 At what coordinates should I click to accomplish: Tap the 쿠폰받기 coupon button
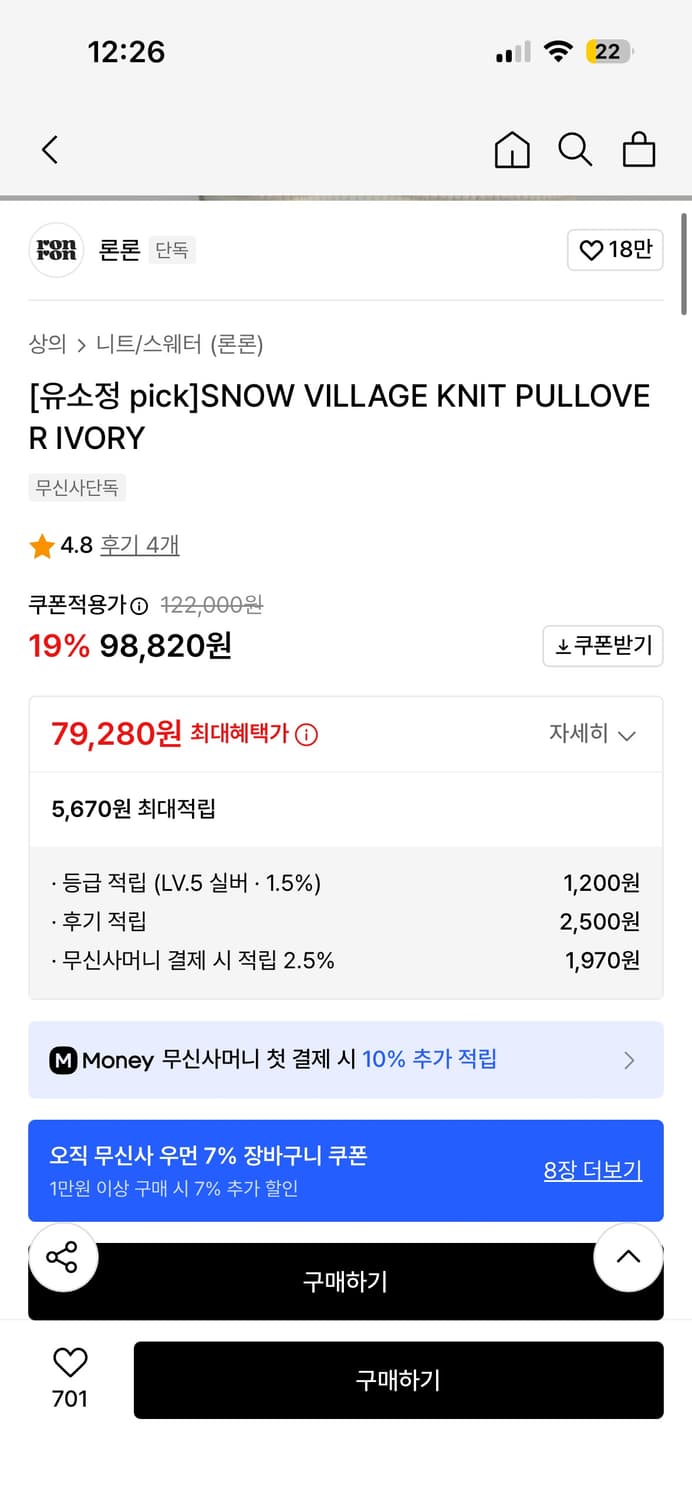(x=603, y=646)
